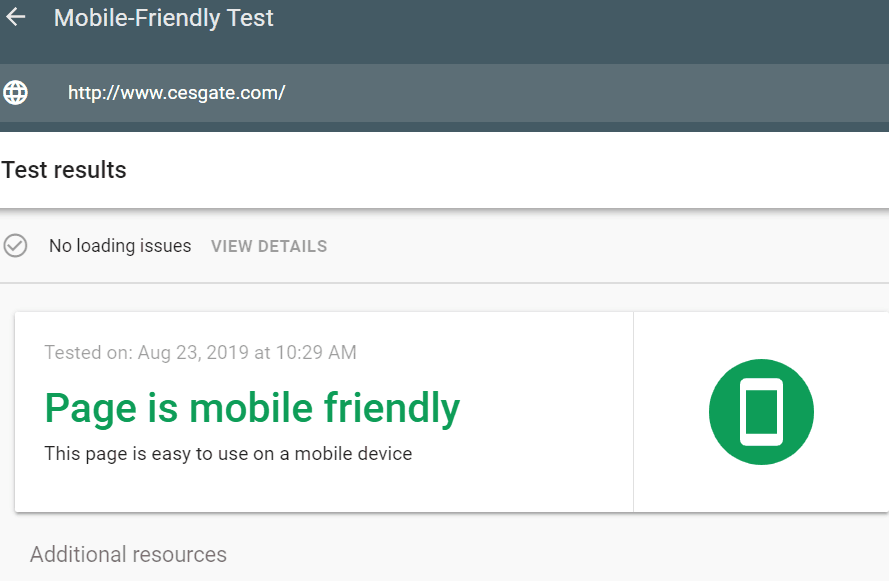Click the Mobile-Friendly Test title
Image resolution: width=889 pixels, height=581 pixels.
click(x=163, y=18)
